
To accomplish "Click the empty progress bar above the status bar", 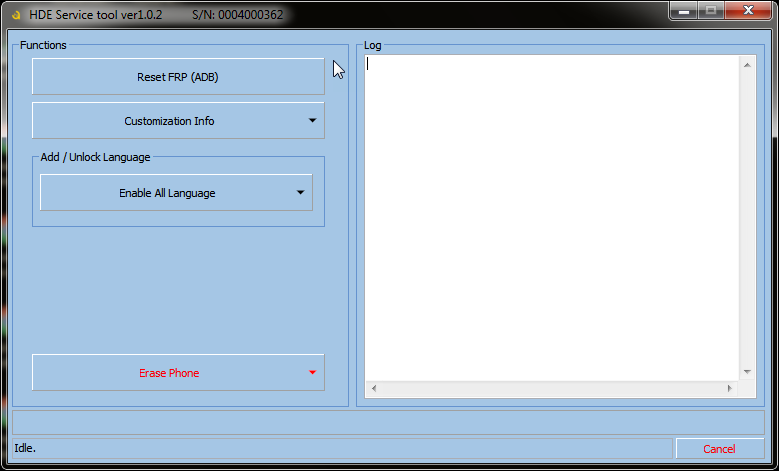I will [388, 422].
